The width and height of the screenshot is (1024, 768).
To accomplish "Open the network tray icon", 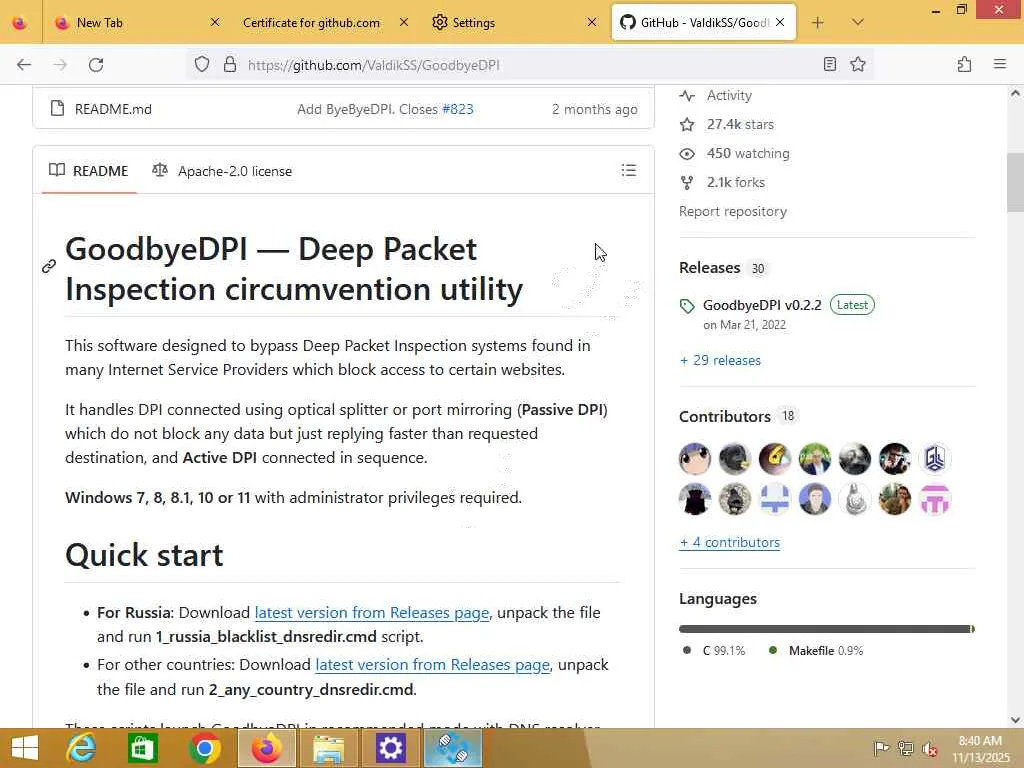I will pos(905,748).
